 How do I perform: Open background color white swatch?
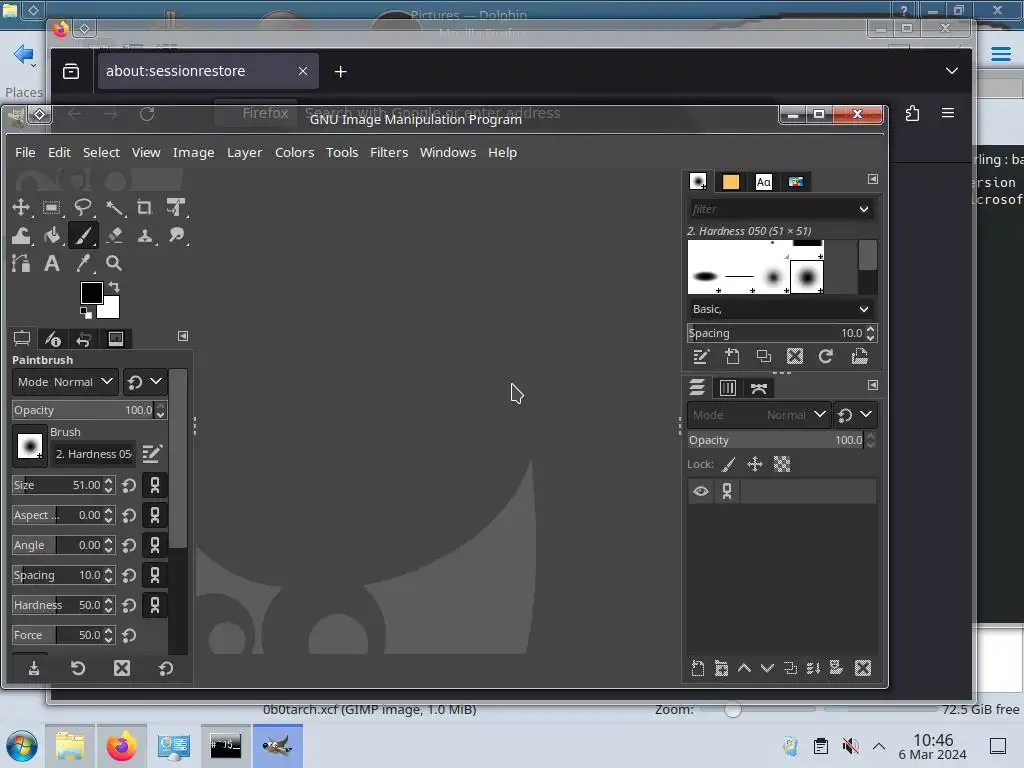111,310
